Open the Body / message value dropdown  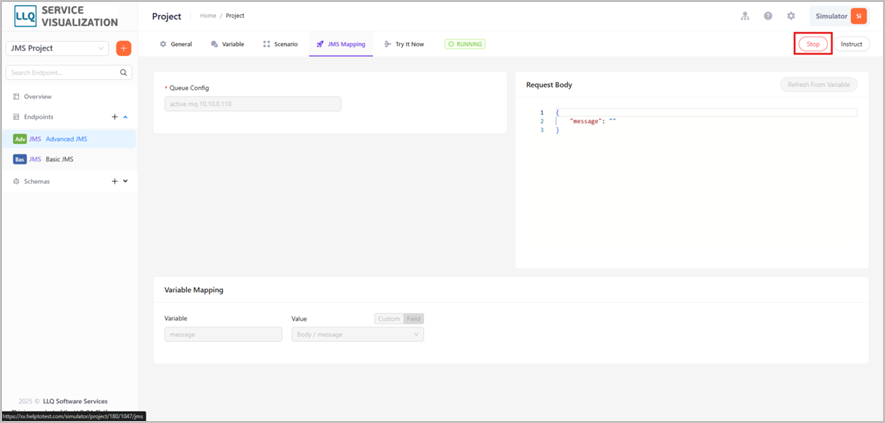[x=357, y=334]
